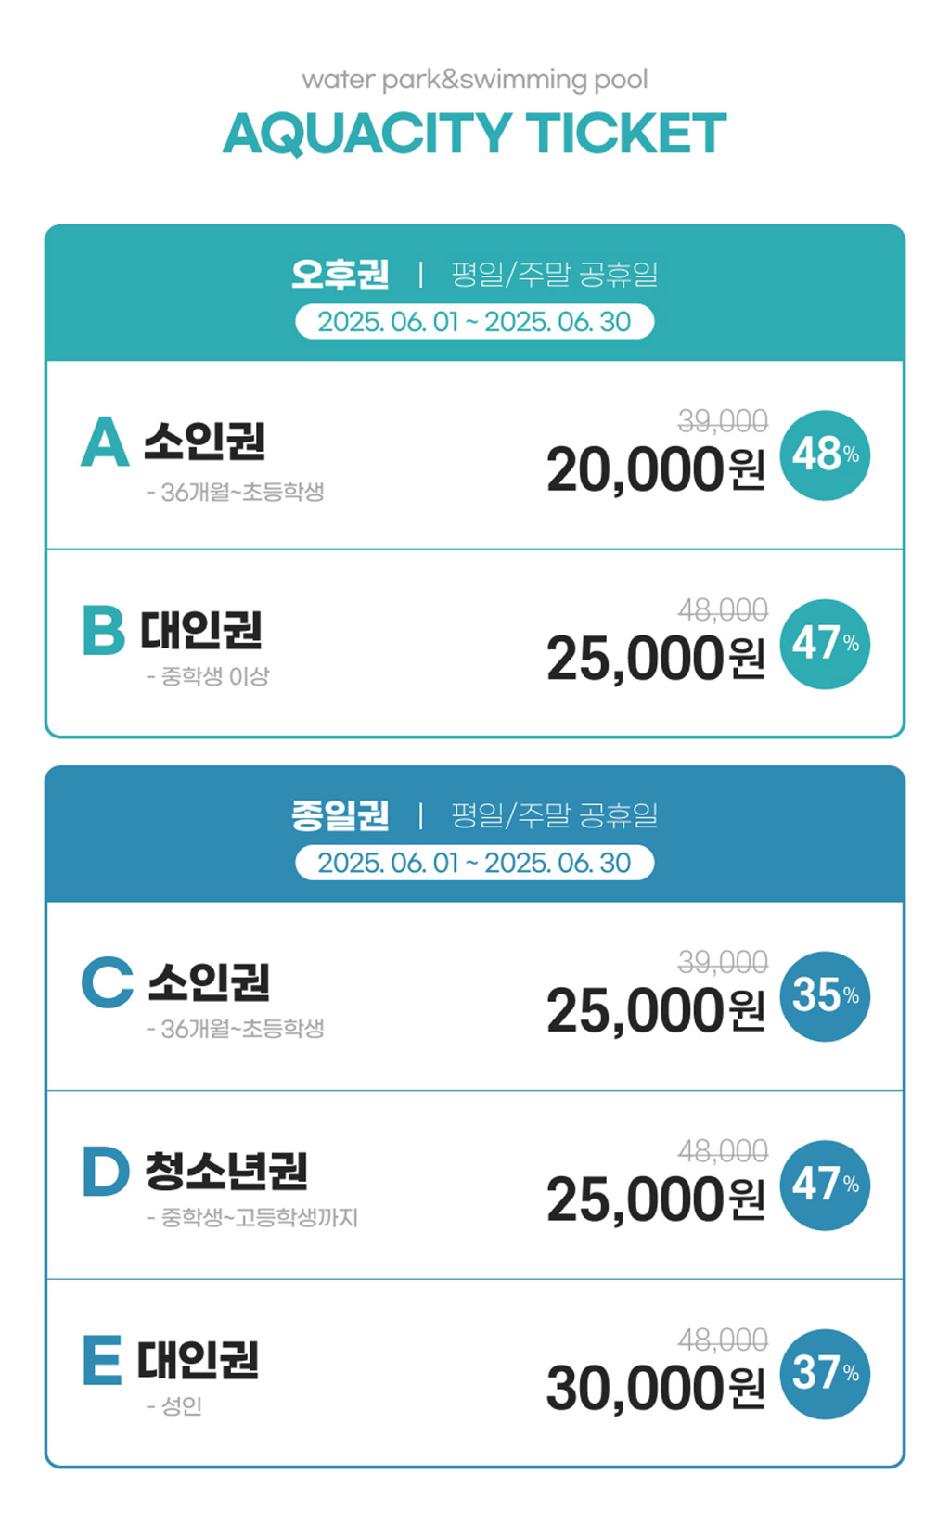
Task: Click the 48% discount badge
Action: click(825, 455)
